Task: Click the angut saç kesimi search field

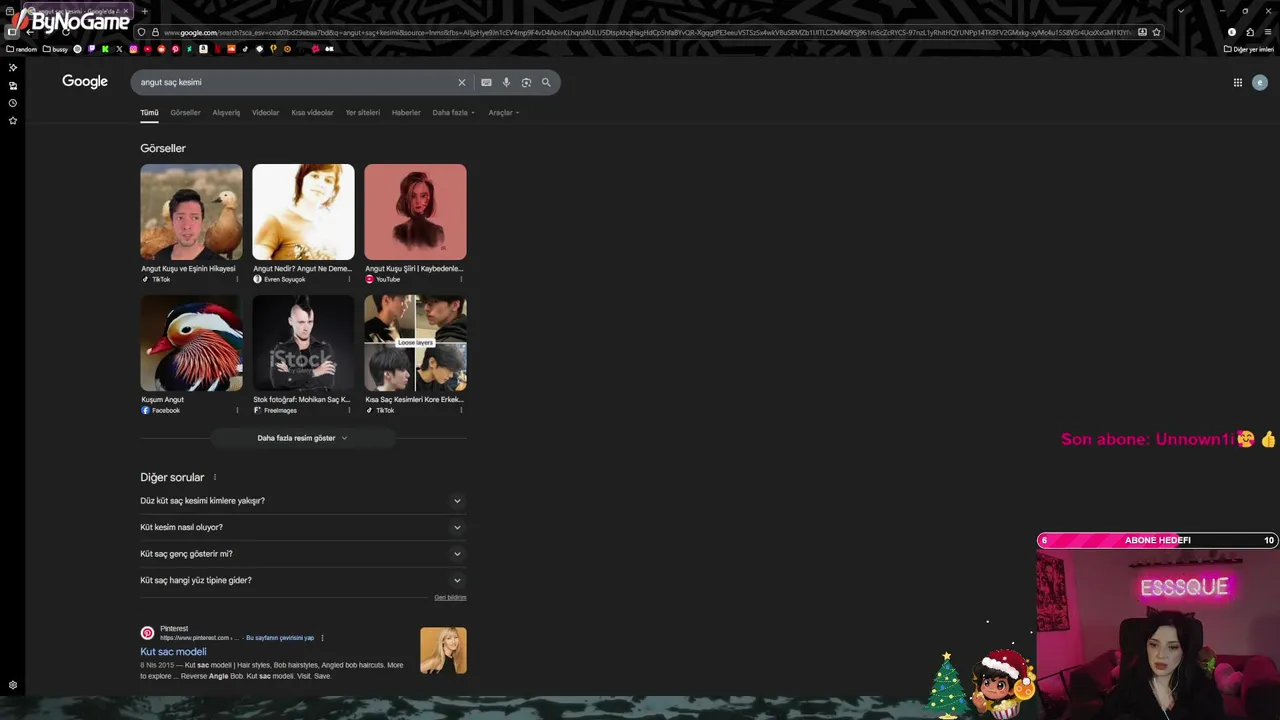Action: point(295,83)
